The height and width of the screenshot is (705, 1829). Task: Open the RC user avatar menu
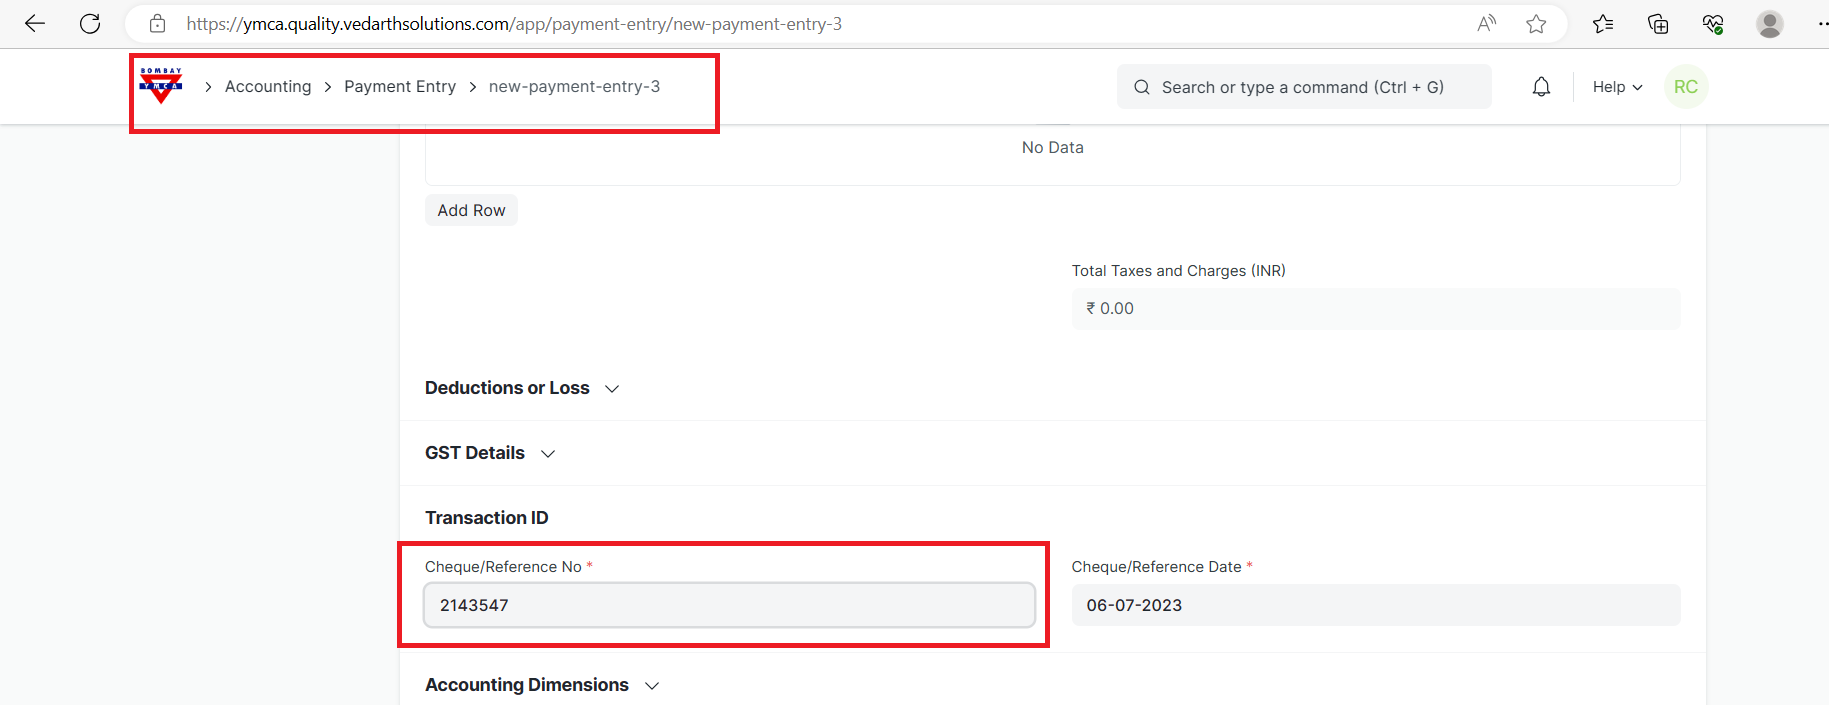click(x=1685, y=87)
